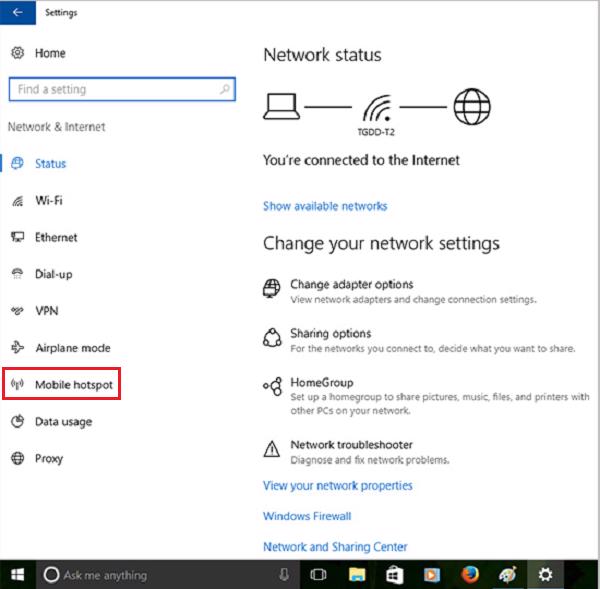Open Proxy settings
600x589 pixels.
point(48,459)
